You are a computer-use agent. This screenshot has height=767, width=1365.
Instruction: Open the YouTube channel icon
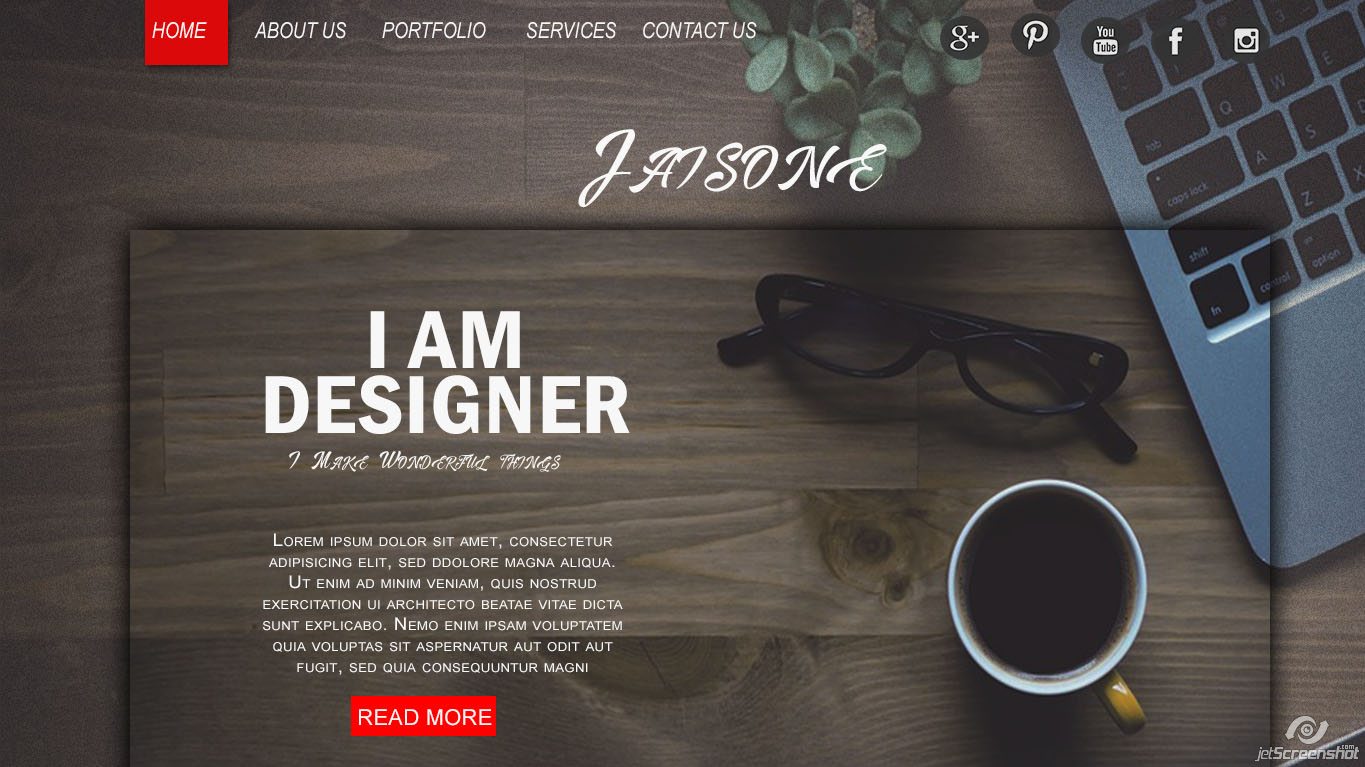coord(1105,40)
